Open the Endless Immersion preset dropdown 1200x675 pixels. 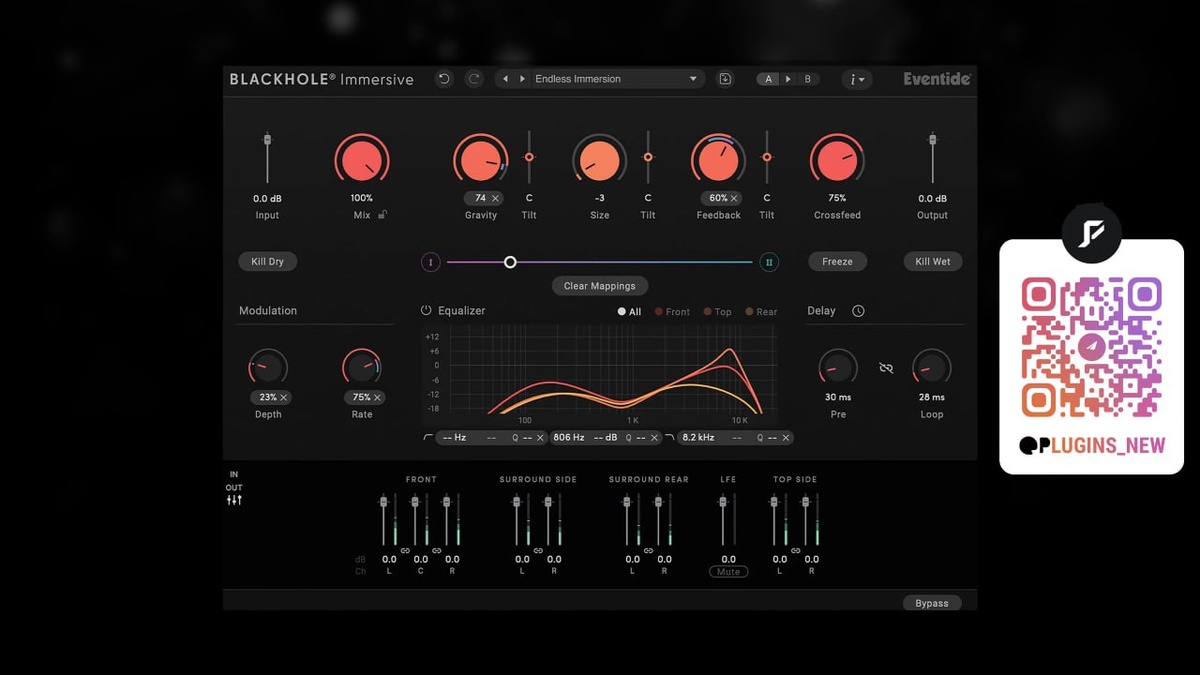click(x=616, y=79)
